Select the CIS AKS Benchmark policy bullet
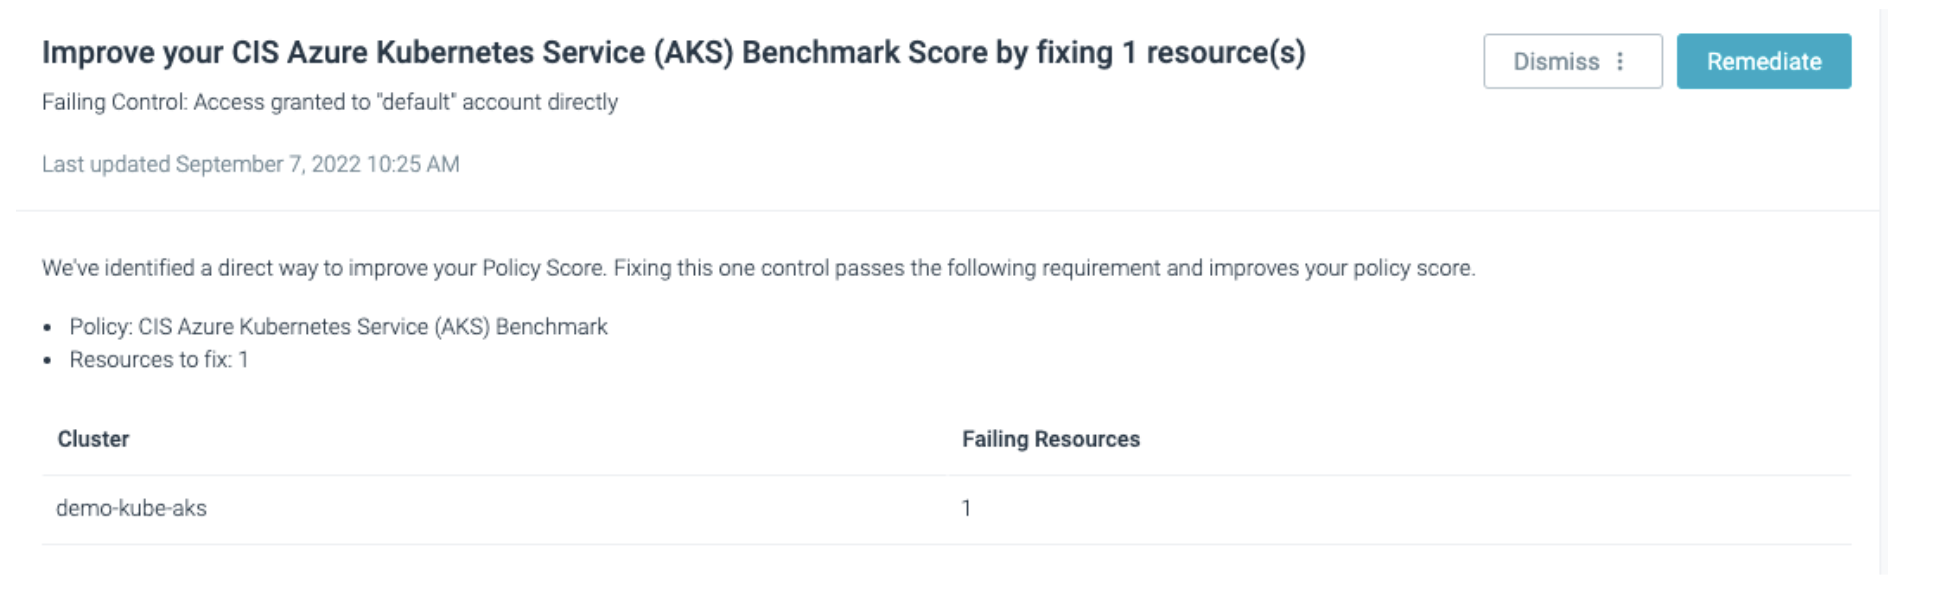Image resolution: width=1956 pixels, height=598 pixels. click(338, 325)
